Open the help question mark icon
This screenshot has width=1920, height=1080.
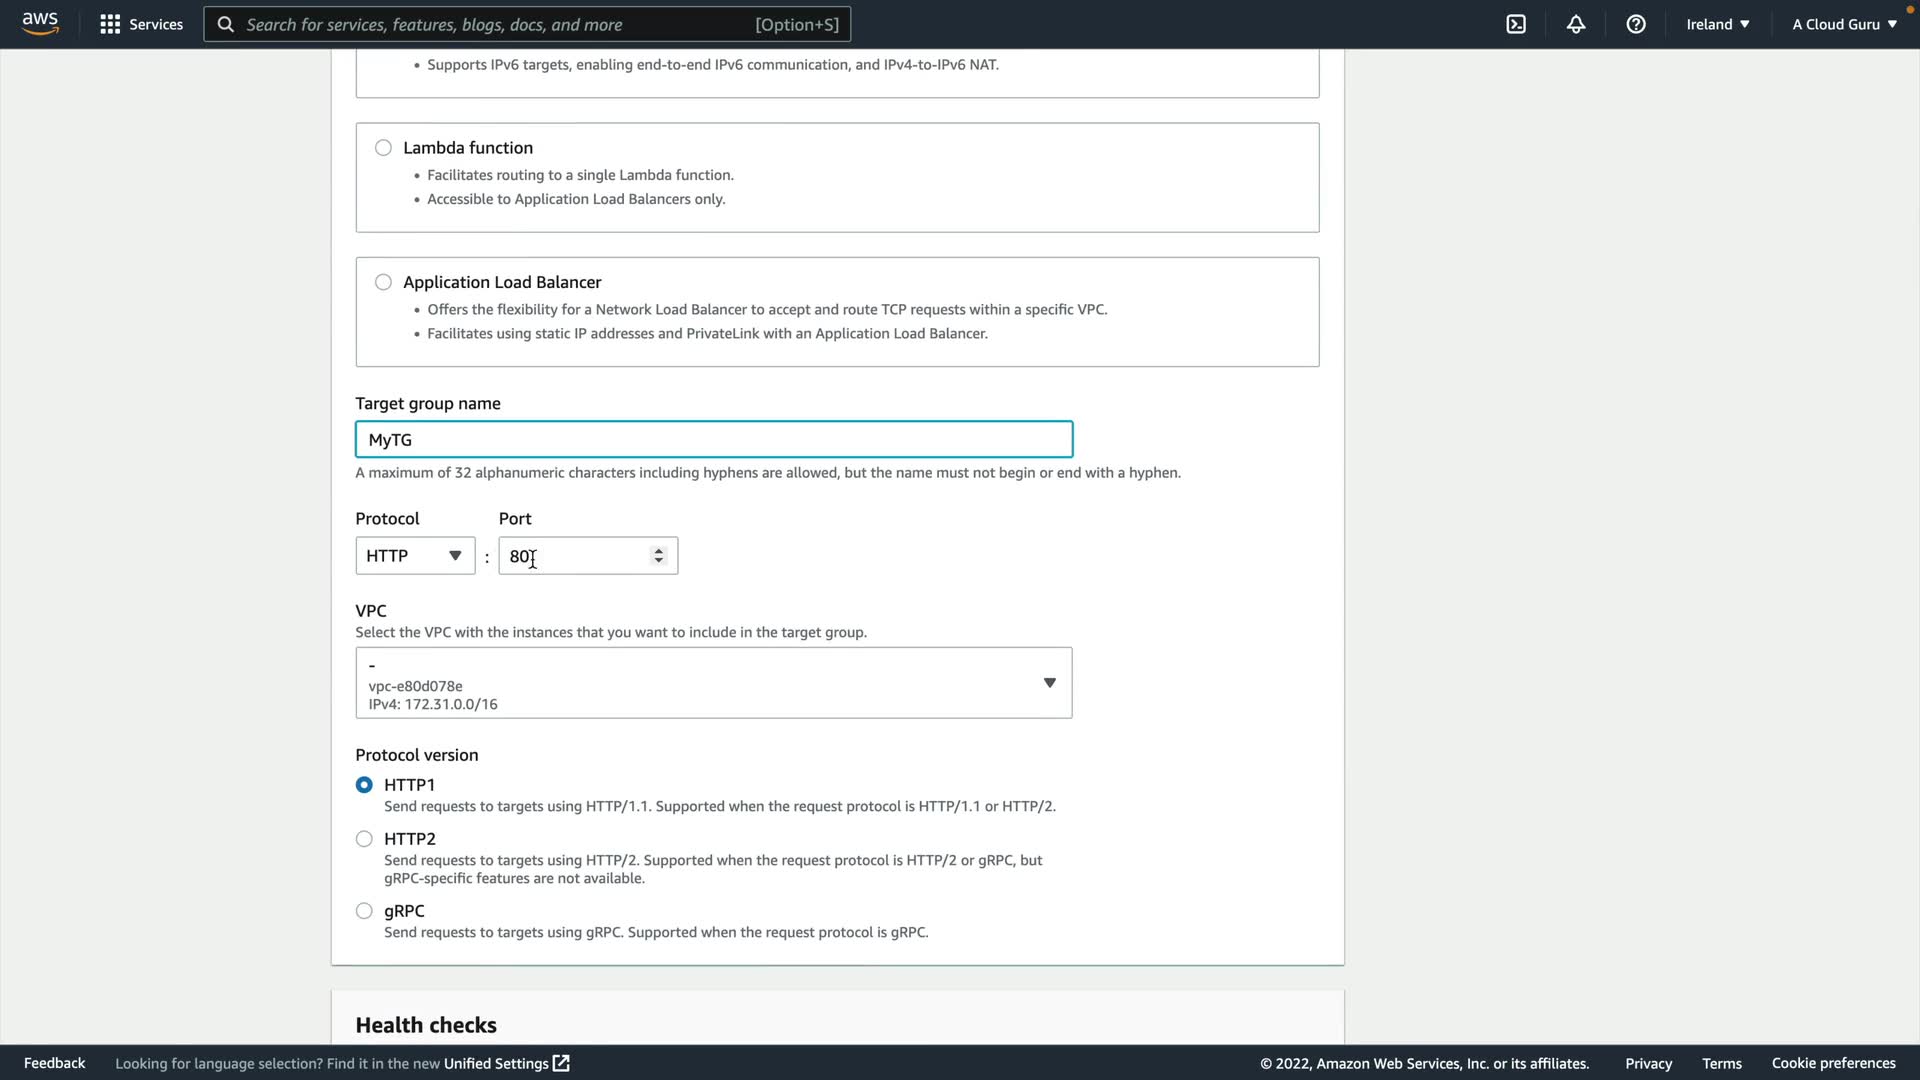click(1636, 24)
